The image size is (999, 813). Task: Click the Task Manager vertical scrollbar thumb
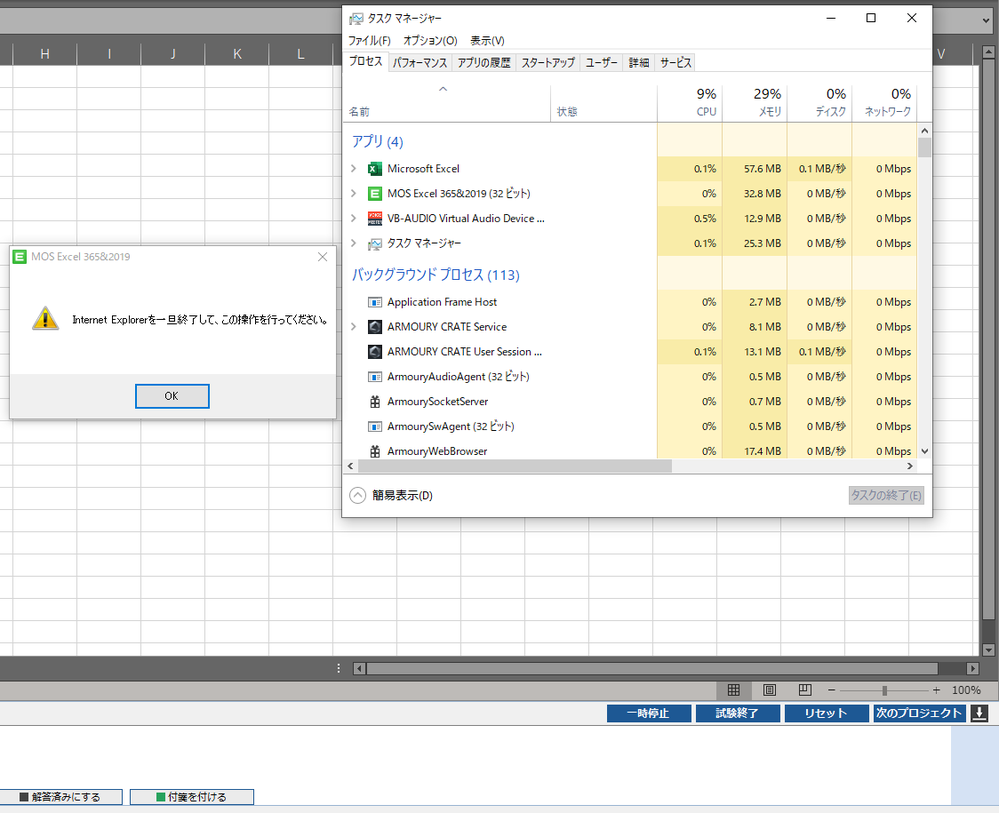tap(924, 148)
